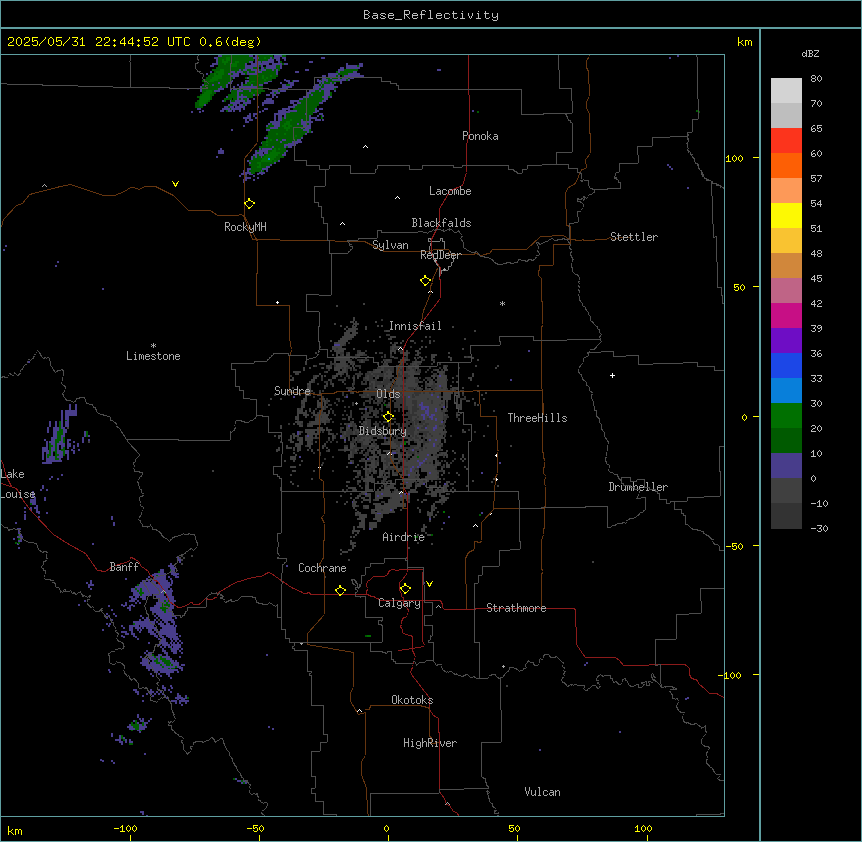Click the purple echo cluster near Banff

pos(157,621)
